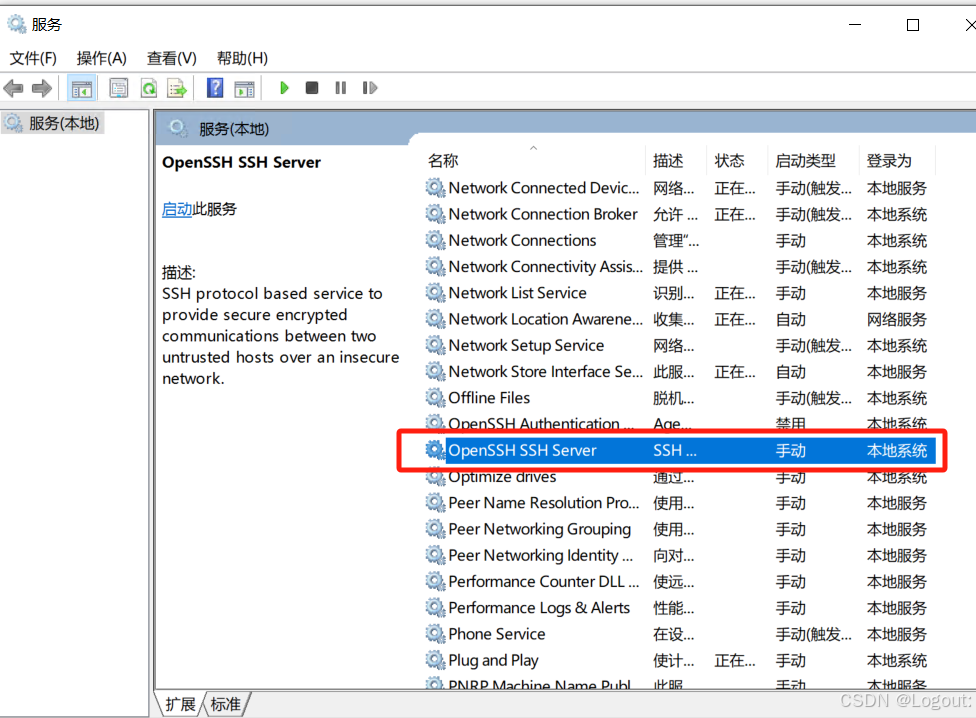
Task: Select the Plug and Play service
Action: coord(680,660)
